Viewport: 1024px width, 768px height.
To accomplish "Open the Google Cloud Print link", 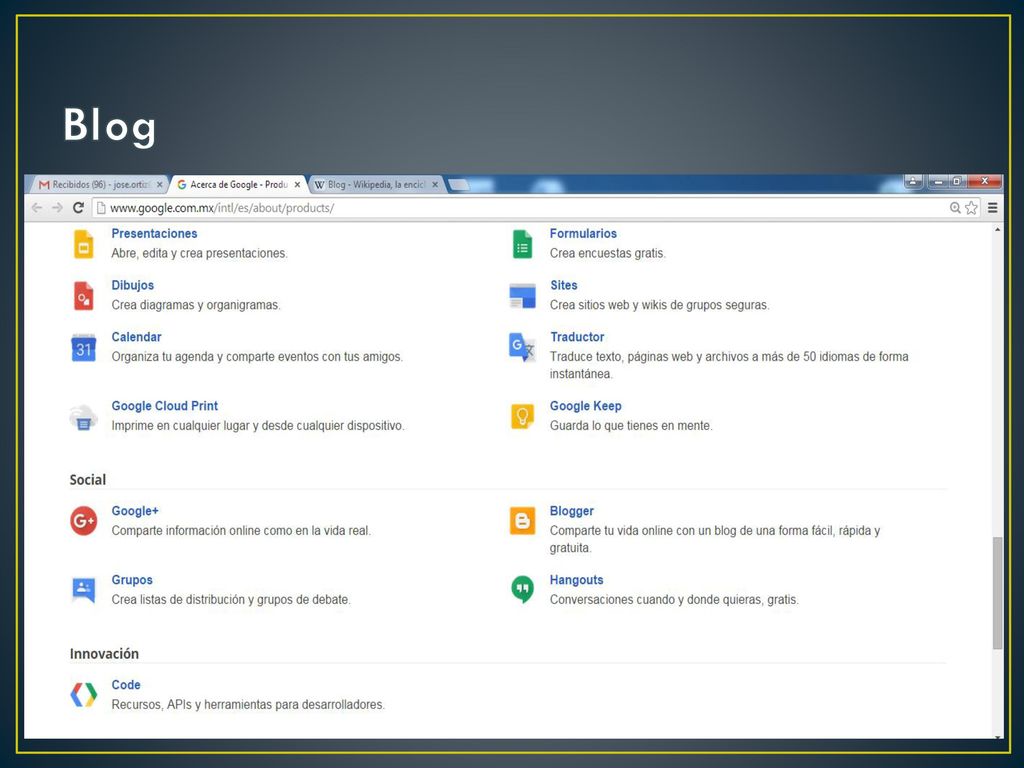I will point(165,406).
